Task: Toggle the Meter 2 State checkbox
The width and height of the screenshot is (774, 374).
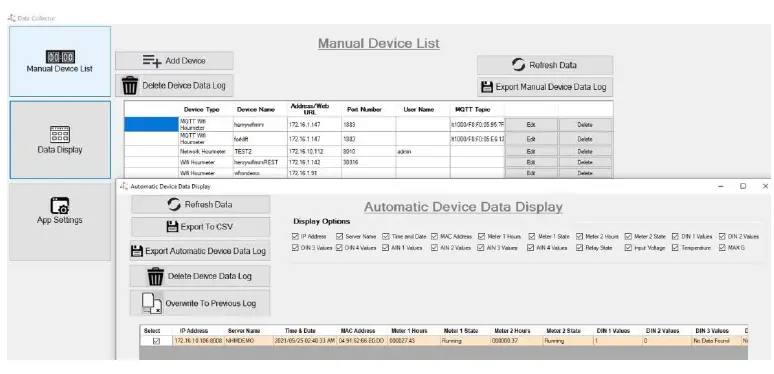Action: click(628, 236)
